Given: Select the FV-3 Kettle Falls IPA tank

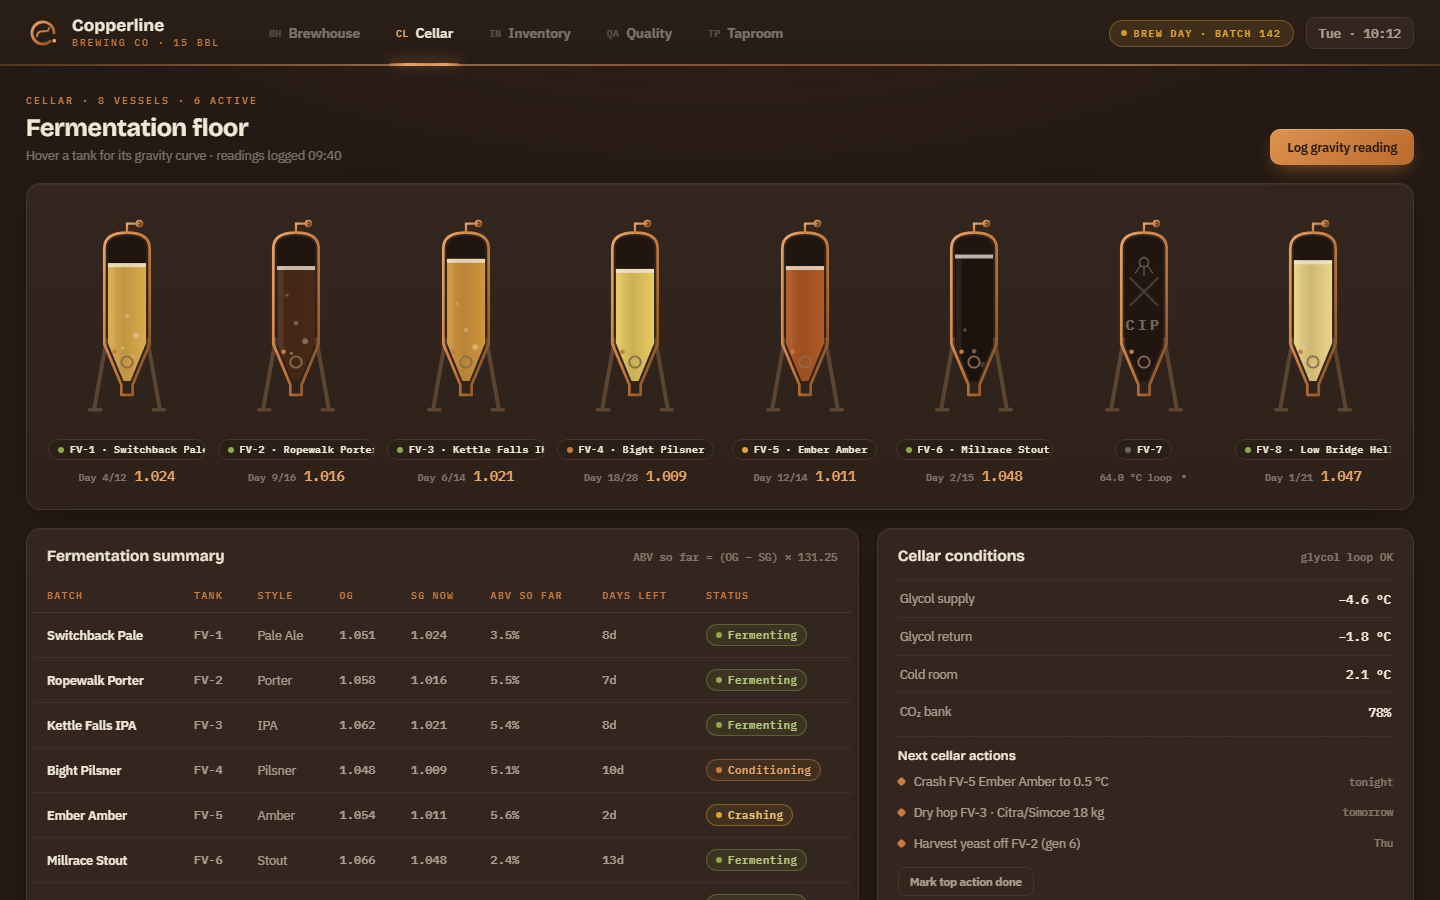Looking at the screenshot, I should (x=466, y=315).
